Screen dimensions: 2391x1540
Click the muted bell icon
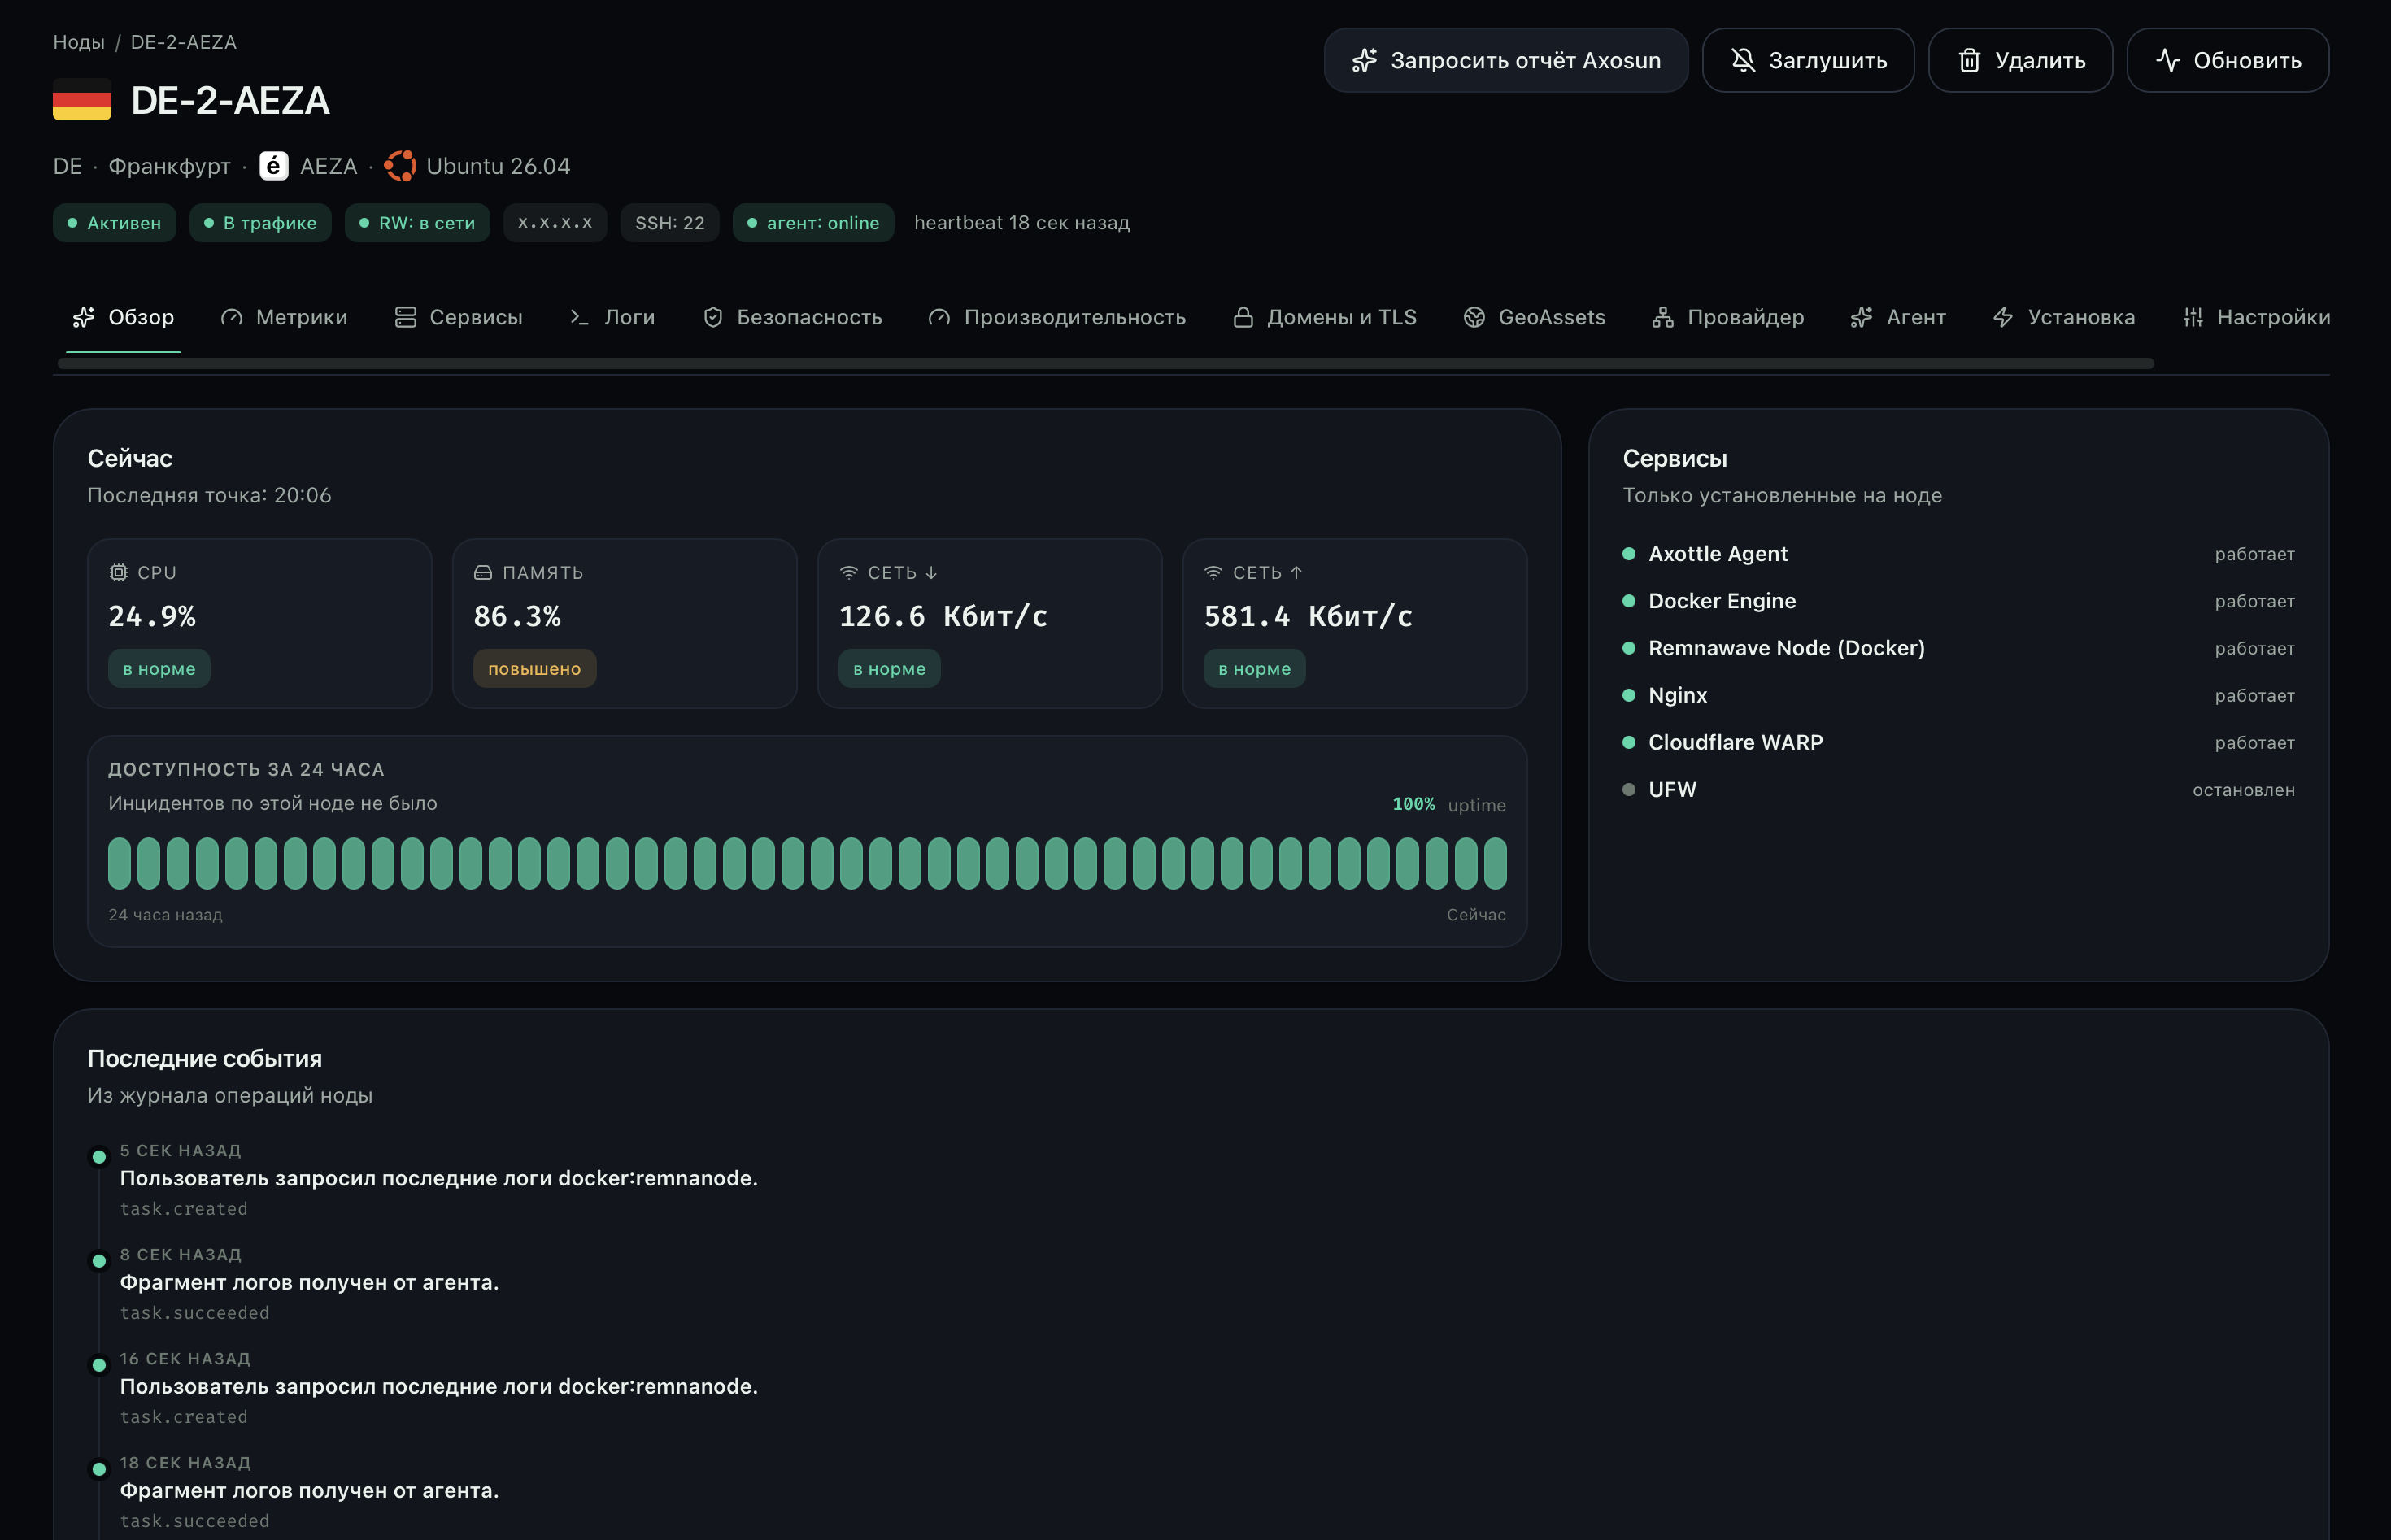[x=1743, y=61]
